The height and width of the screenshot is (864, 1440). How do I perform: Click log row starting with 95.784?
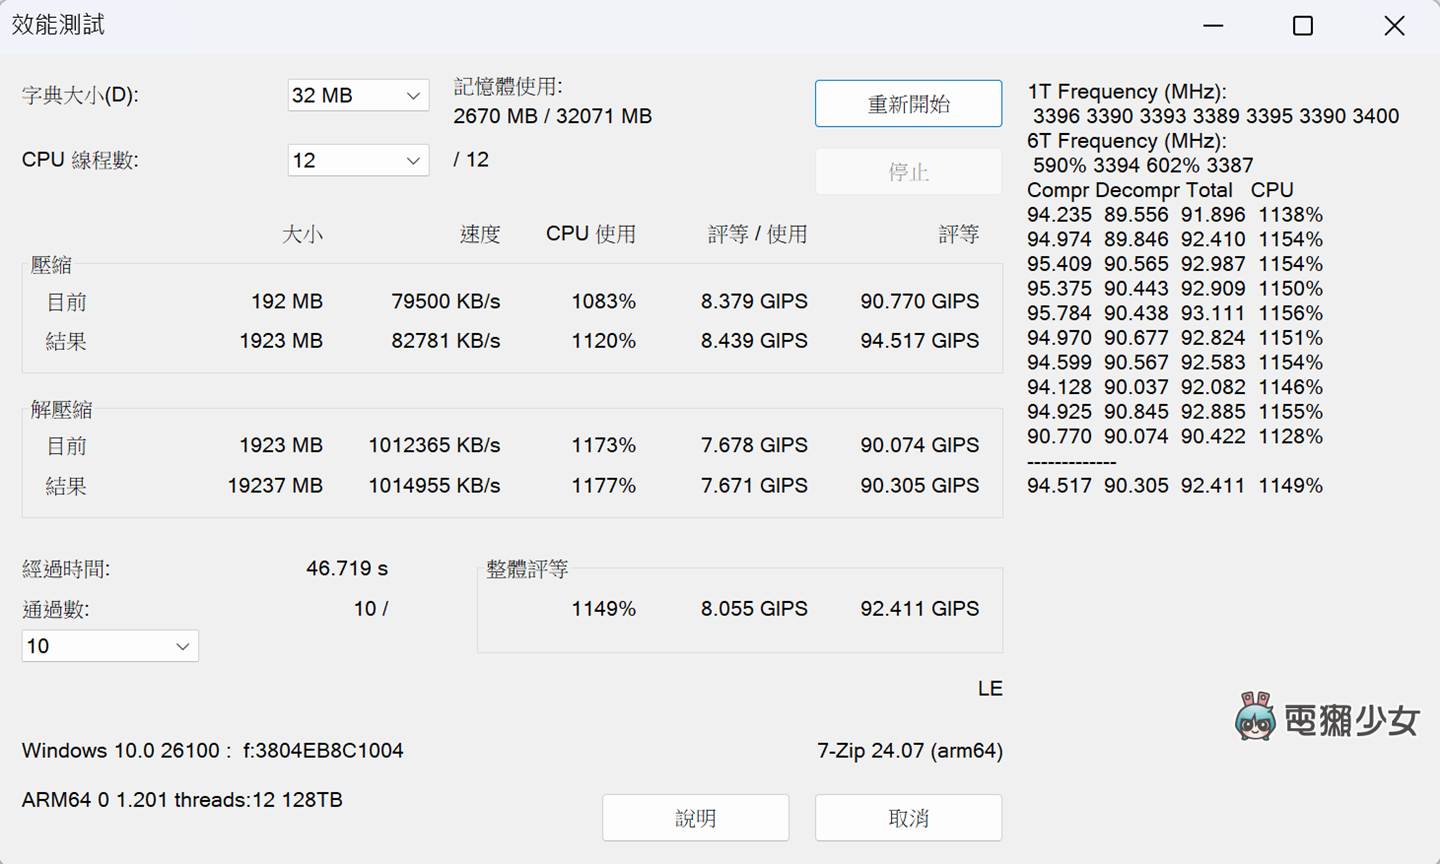pos(1175,313)
